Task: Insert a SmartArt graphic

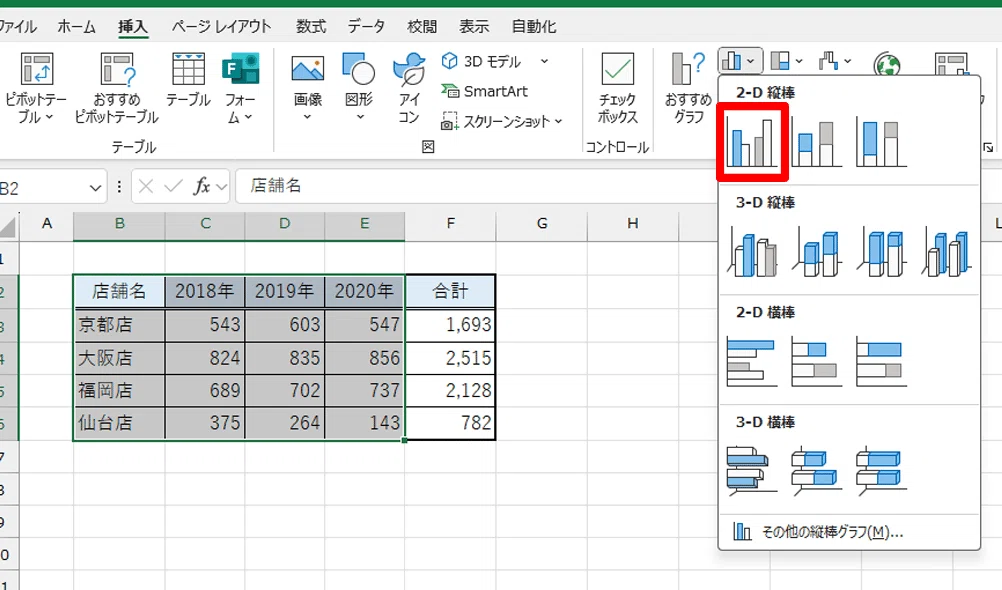Action: click(x=484, y=91)
